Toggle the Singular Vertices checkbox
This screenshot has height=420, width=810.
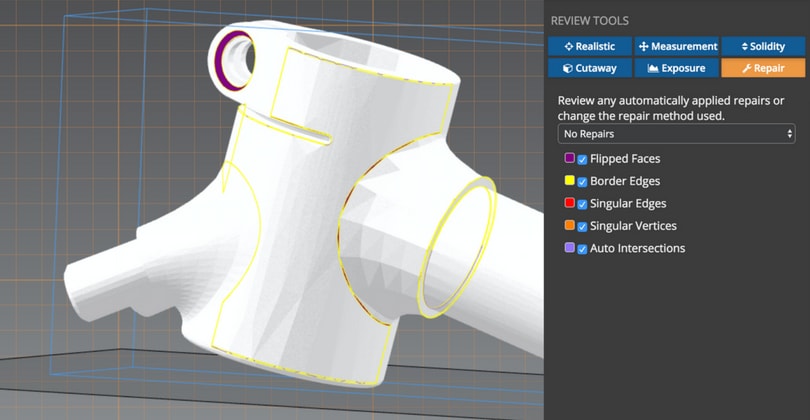pyautogui.click(x=582, y=227)
